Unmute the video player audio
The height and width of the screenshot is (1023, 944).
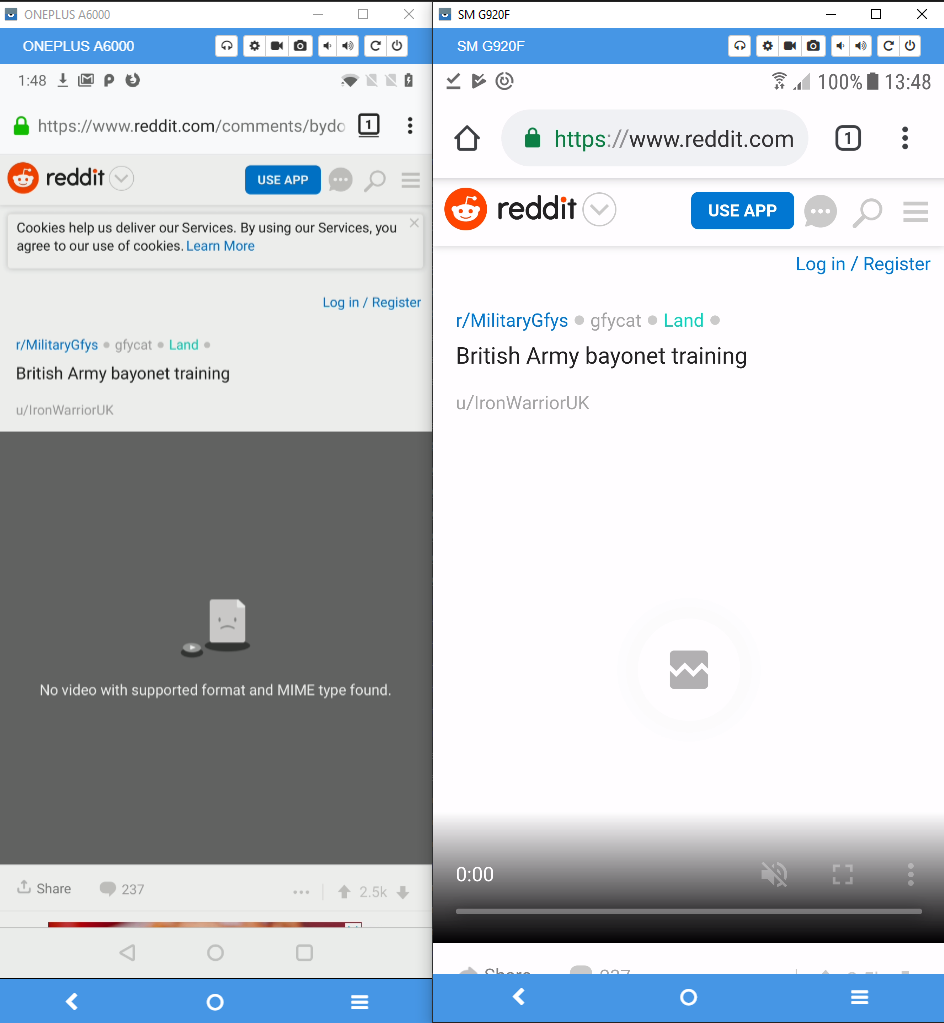[x=774, y=874]
